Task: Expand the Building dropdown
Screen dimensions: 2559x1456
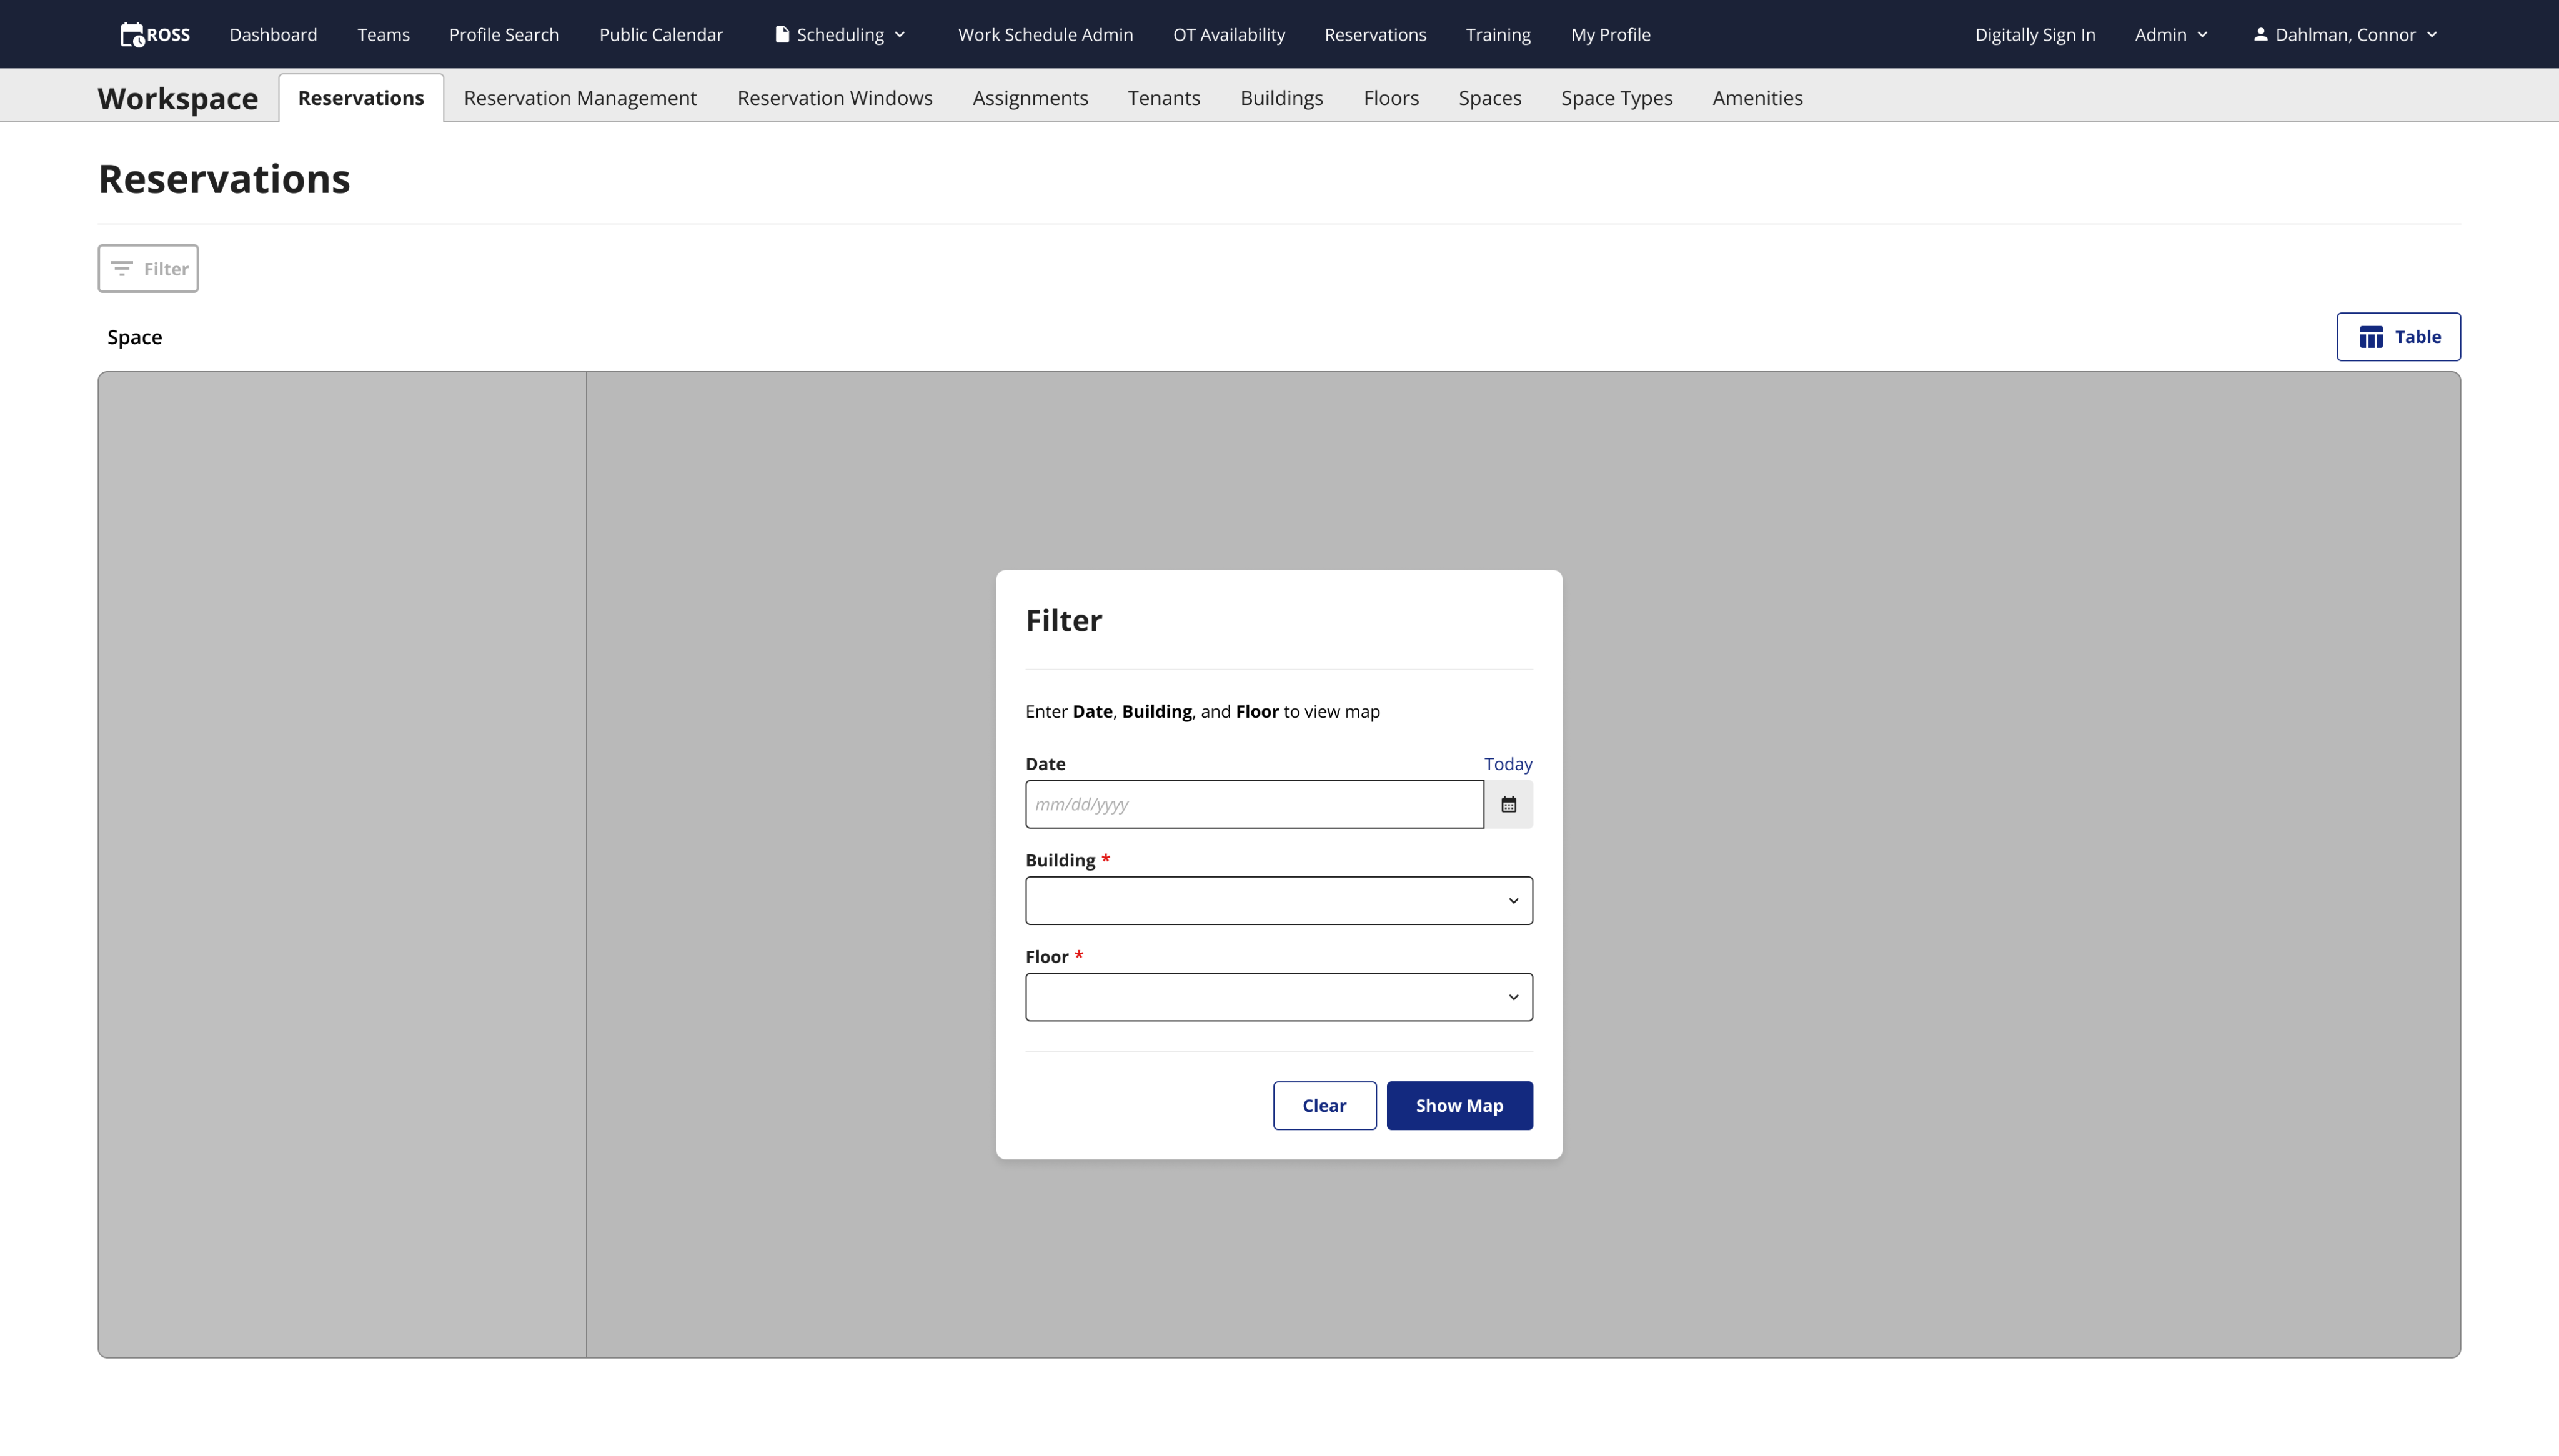Action: [1278, 901]
